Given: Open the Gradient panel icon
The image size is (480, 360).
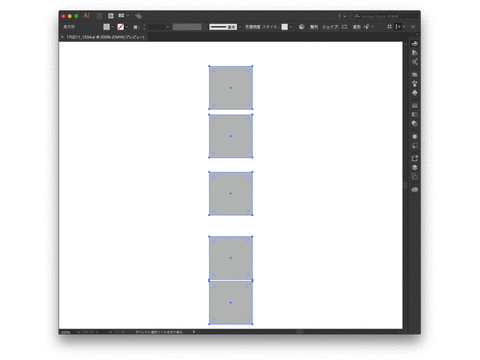Looking at the screenshot, I should pyautogui.click(x=415, y=114).
